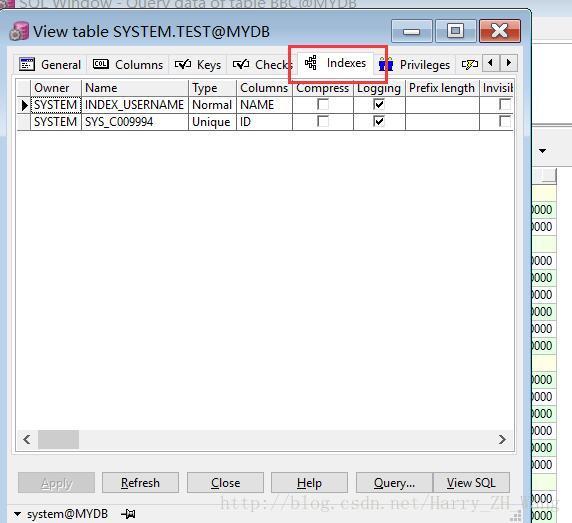572x523 pixels.
Task: Click the Type column header
Action: click(x=212, y=88)
